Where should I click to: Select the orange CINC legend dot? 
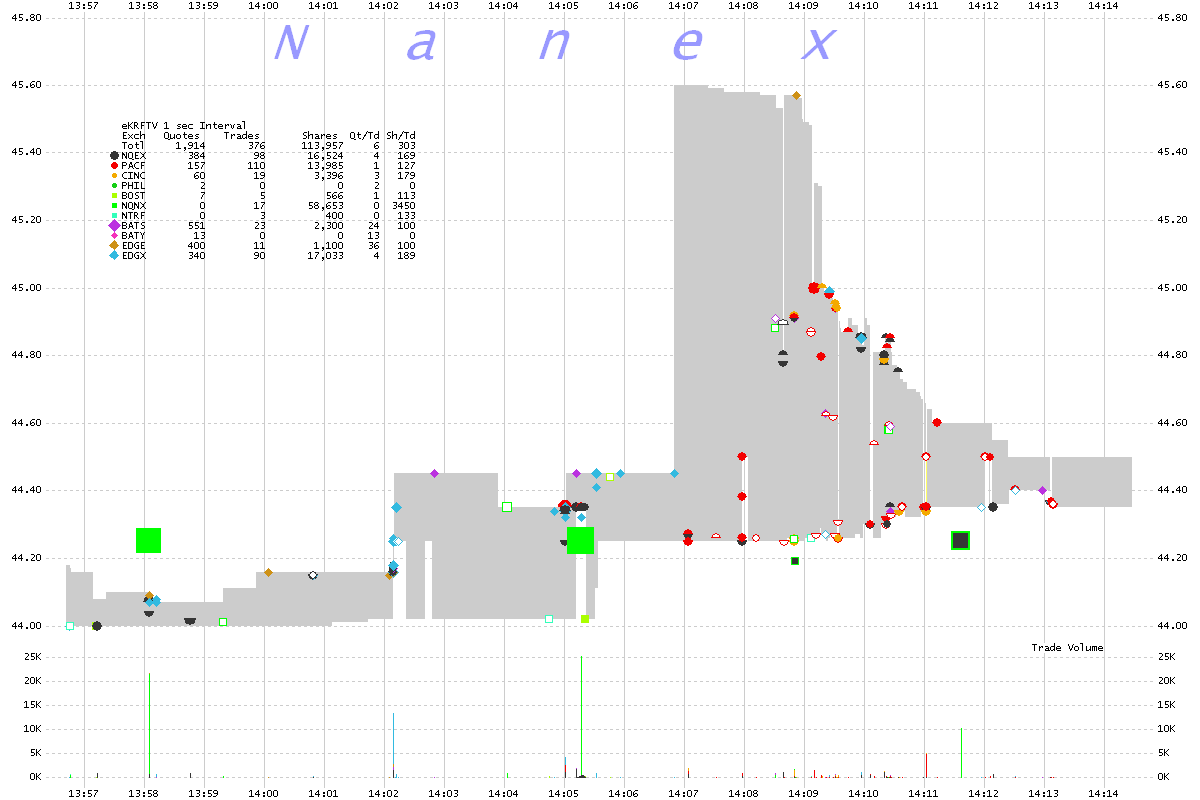(x=114, y=176)
